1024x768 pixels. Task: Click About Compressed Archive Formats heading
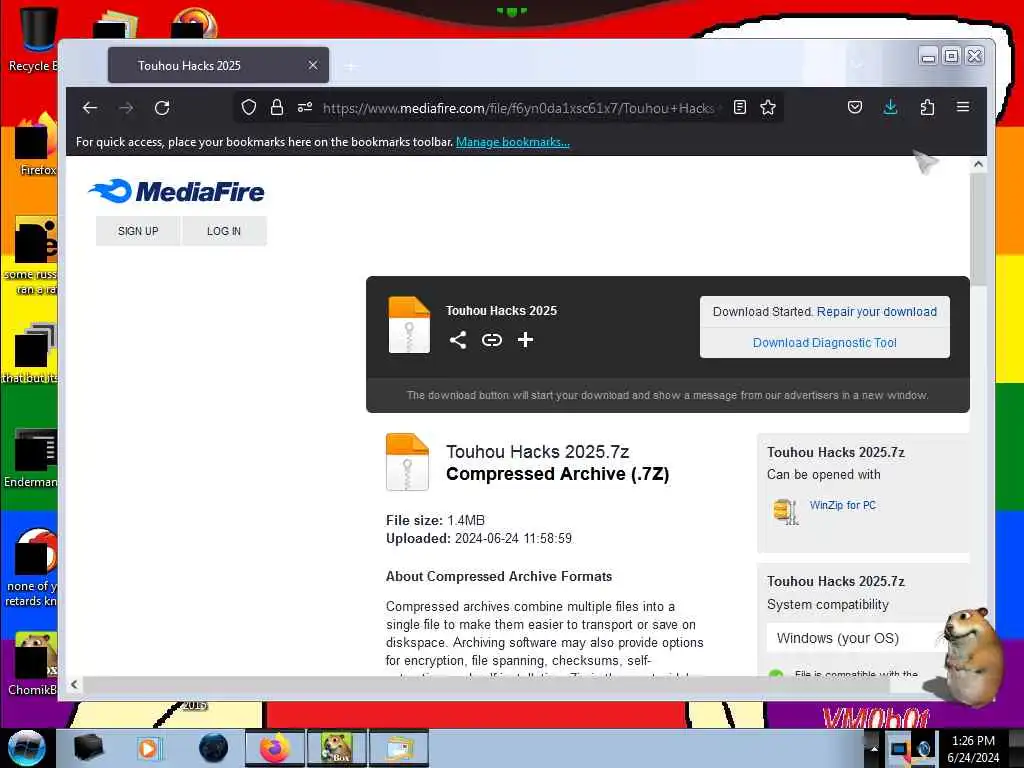coord(499,576)
